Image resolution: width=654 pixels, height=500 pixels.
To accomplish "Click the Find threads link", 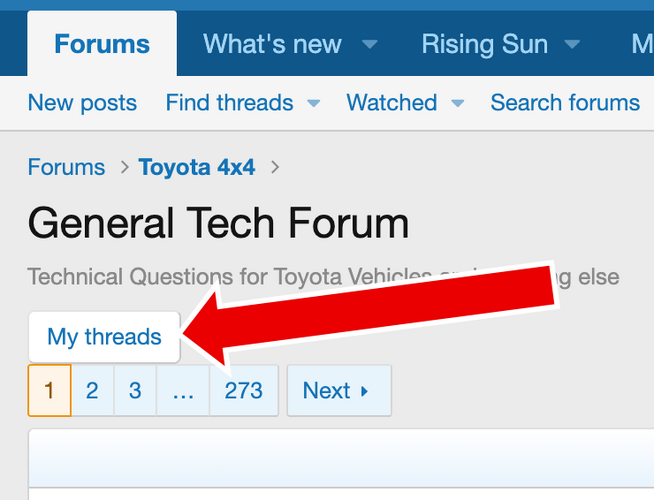I will pos(229,103).
